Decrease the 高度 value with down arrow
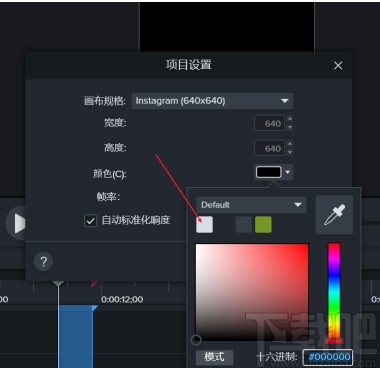The width and height of the screenshot is (380, 368). (x=290, y=152)
